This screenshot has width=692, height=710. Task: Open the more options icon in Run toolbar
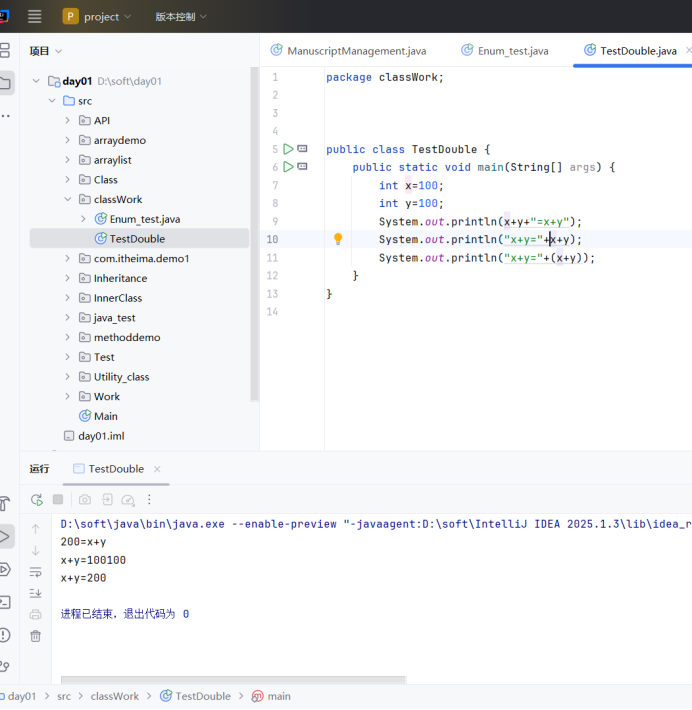[x=150, y=500]
